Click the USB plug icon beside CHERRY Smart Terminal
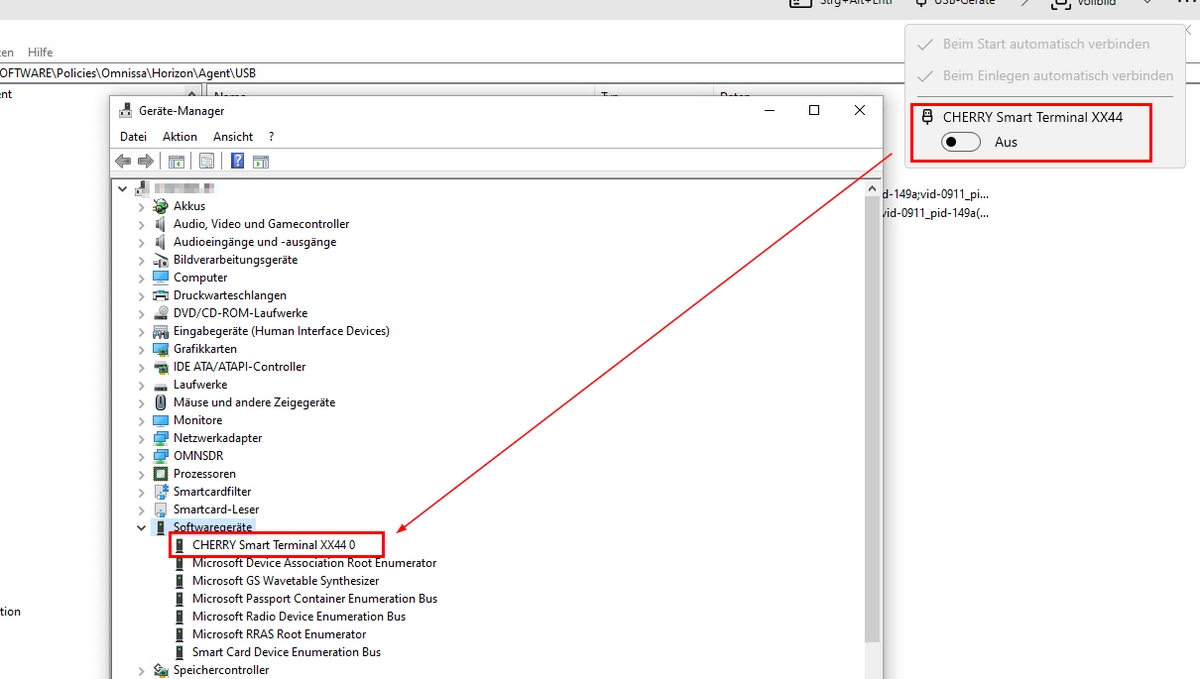Viewport: 1200px width, 679px height. pos(927,117)
